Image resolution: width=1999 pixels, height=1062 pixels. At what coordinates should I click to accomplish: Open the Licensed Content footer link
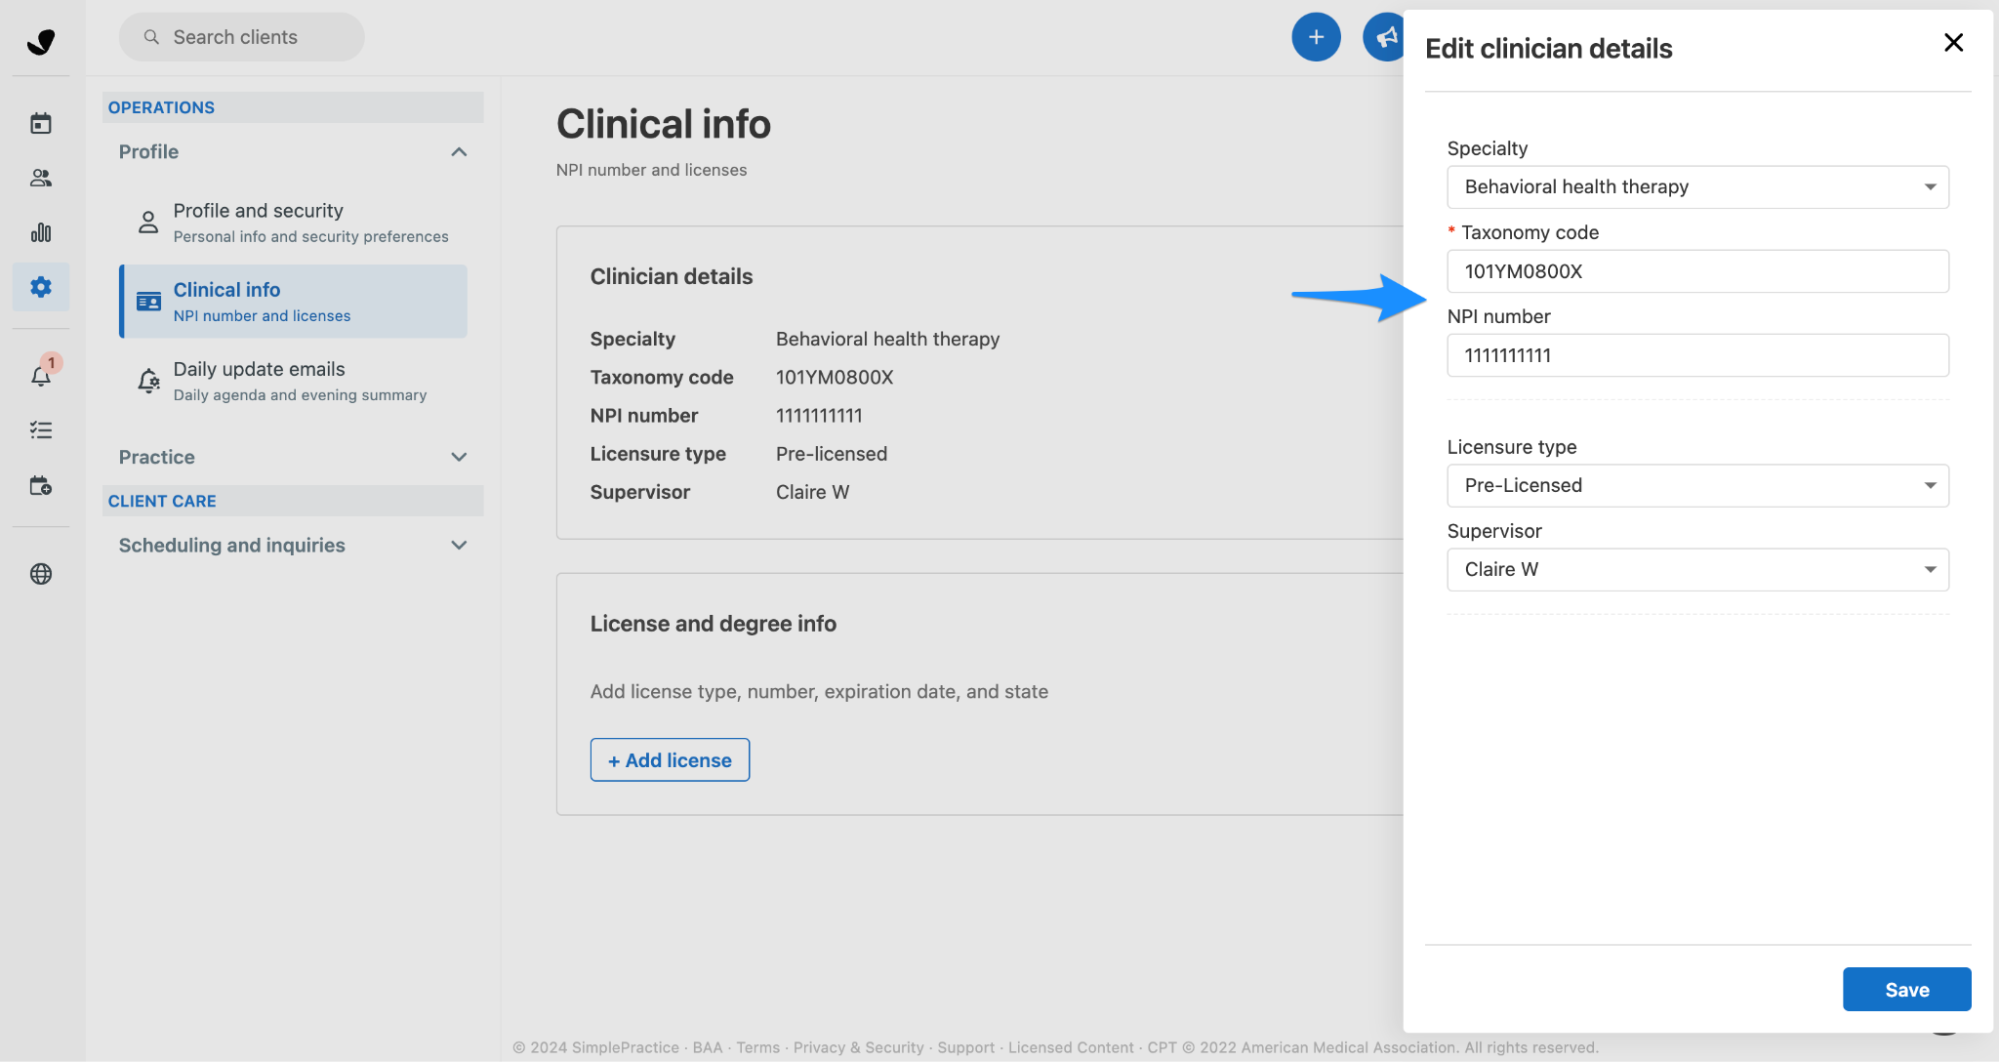(x=1071, y=1047)
